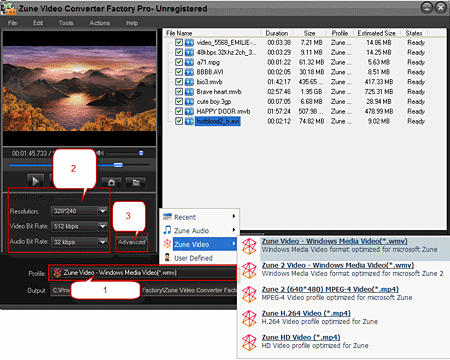Take a snapshot with the camera icon
Image resolution: width=450 pixels, height=360 pixels.
112,182
